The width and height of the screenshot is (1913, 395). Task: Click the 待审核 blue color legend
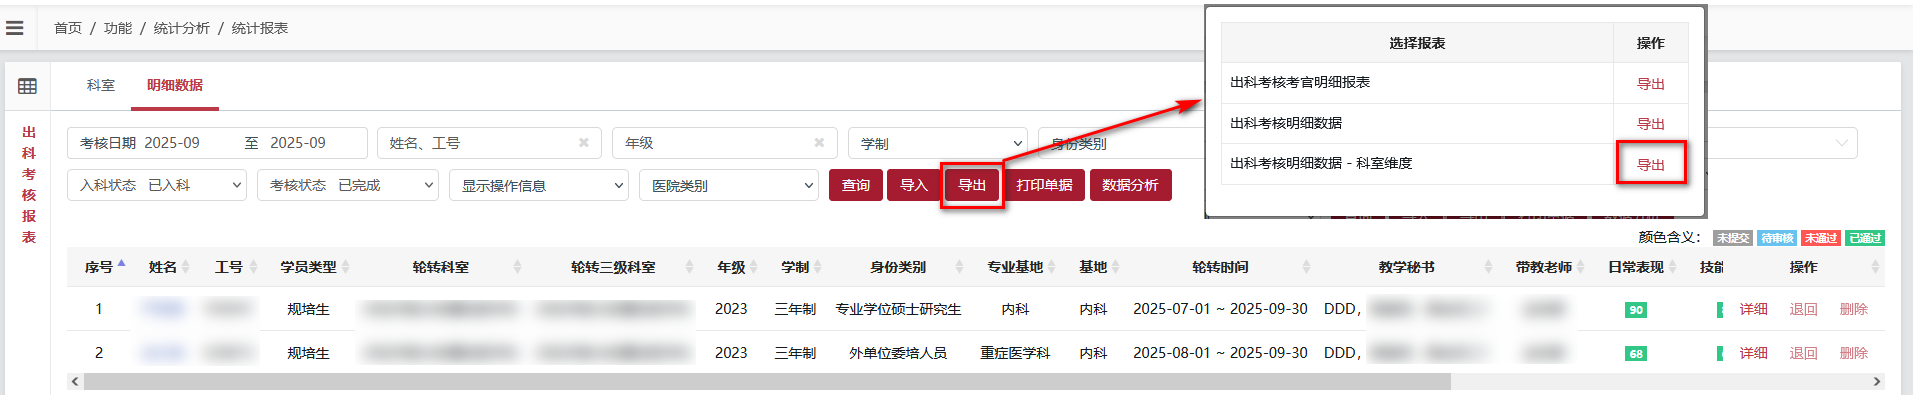(1777, 238)
